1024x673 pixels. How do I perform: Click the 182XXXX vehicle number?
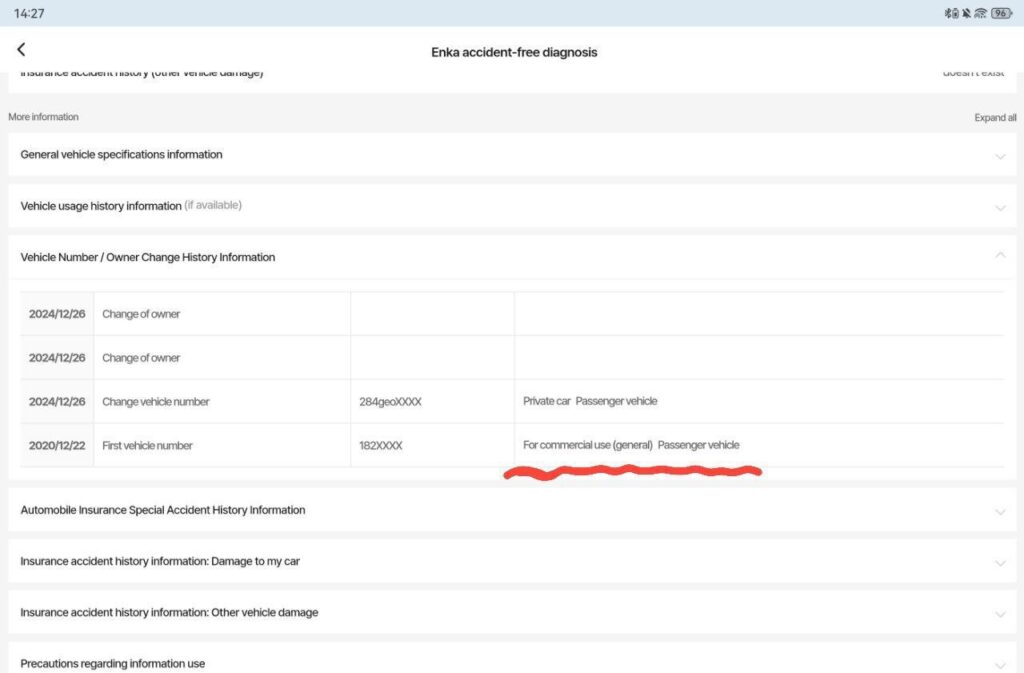point(381,446)
